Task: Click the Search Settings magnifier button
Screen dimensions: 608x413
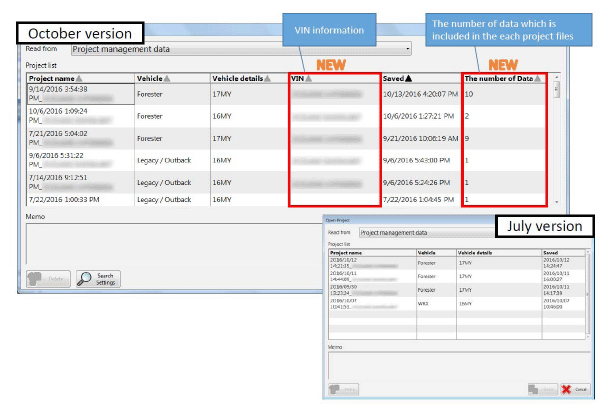Action: point(98,279)
